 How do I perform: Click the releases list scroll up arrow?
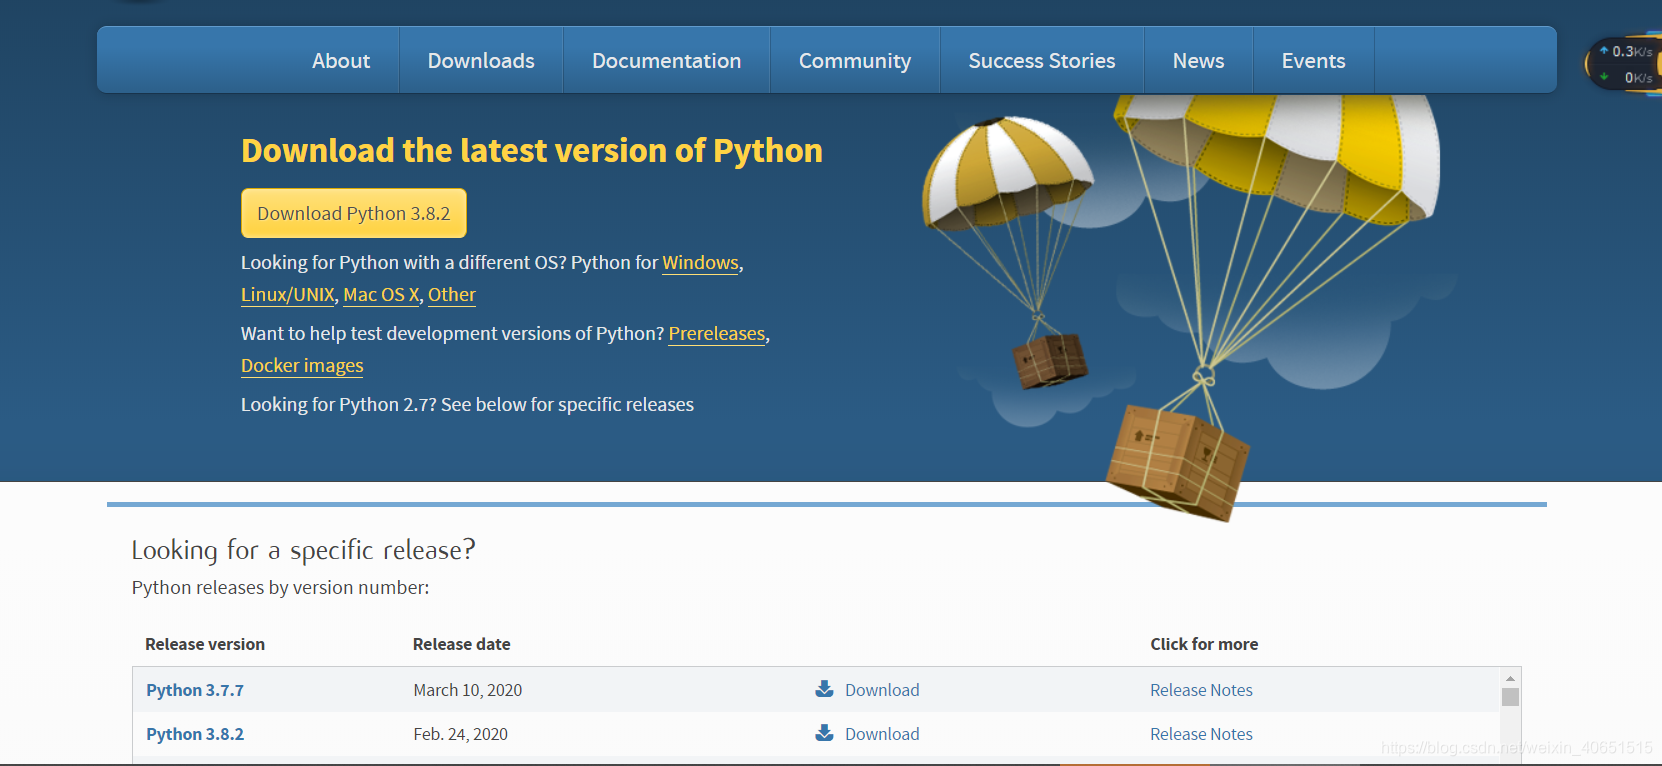point(1510,678)
